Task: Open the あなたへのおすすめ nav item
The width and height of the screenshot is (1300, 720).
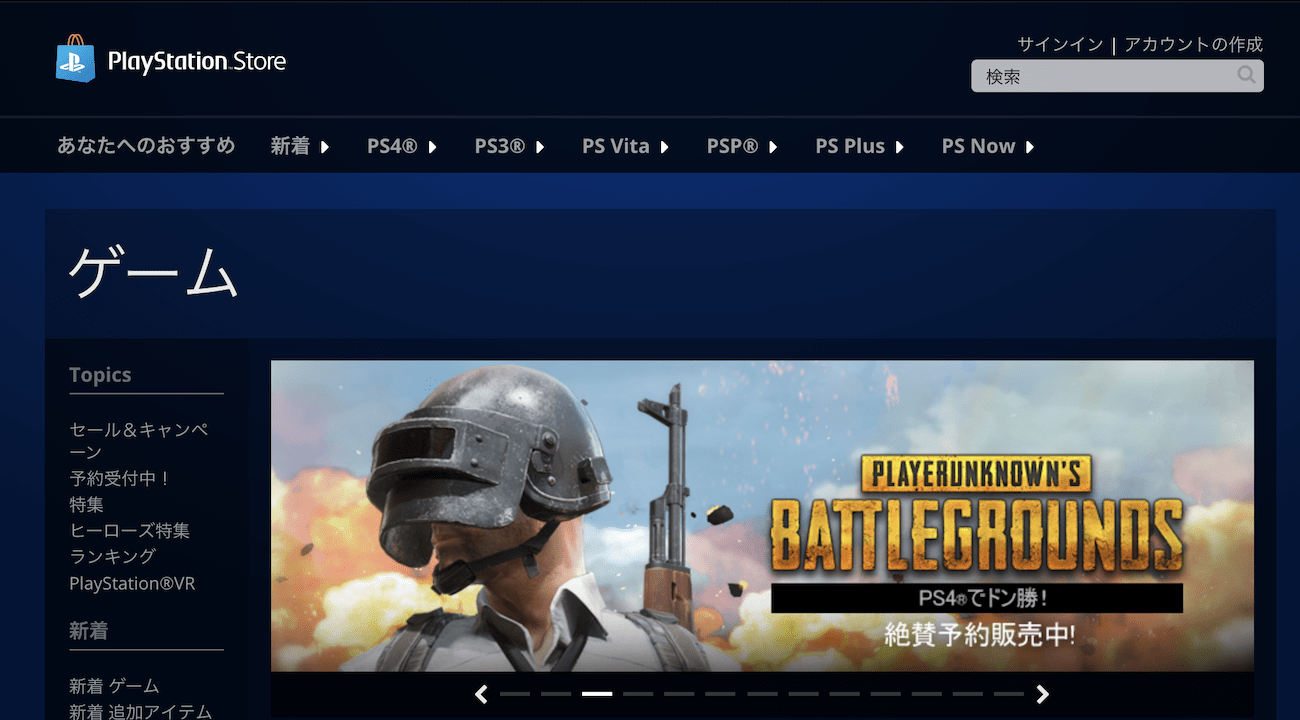Action: click(146, 146)
